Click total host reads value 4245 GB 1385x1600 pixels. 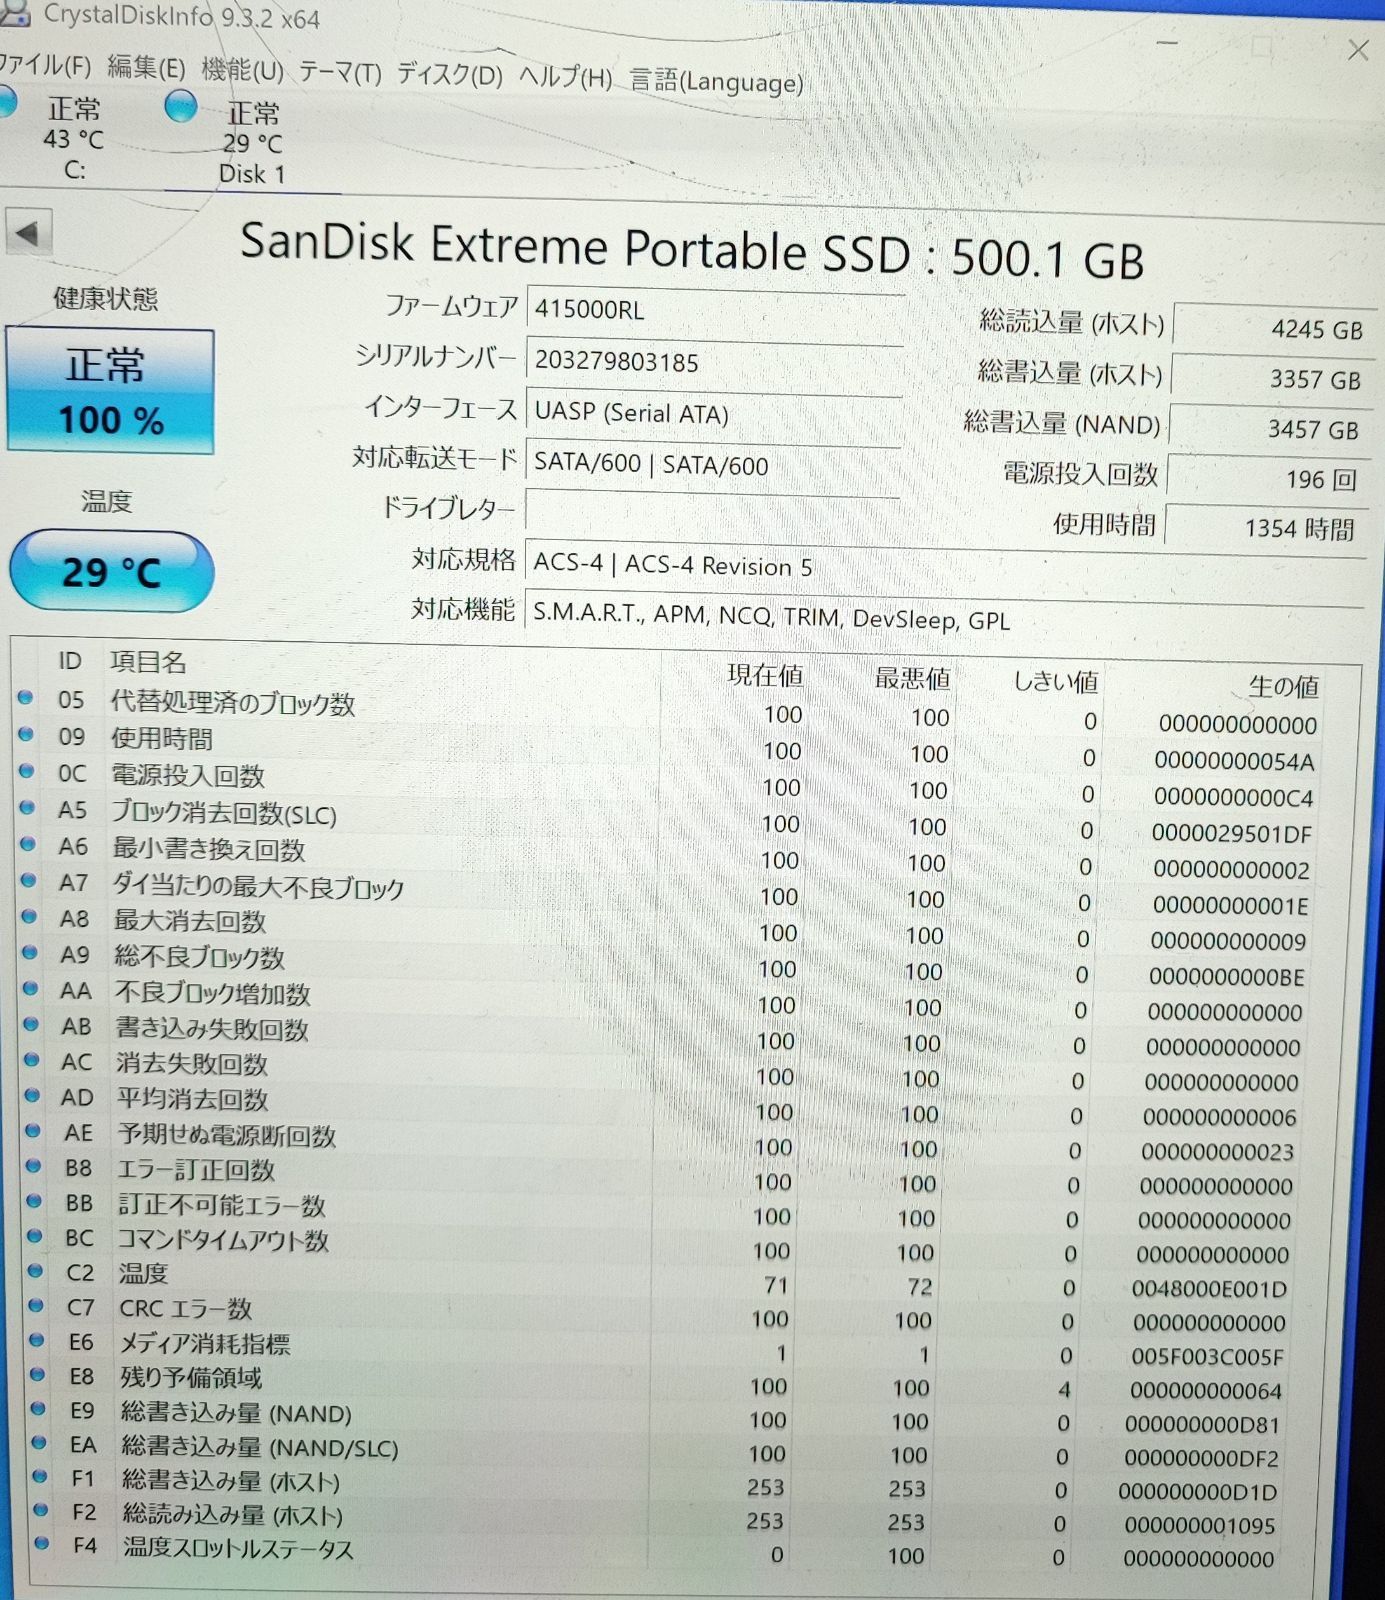point(1273,328)
